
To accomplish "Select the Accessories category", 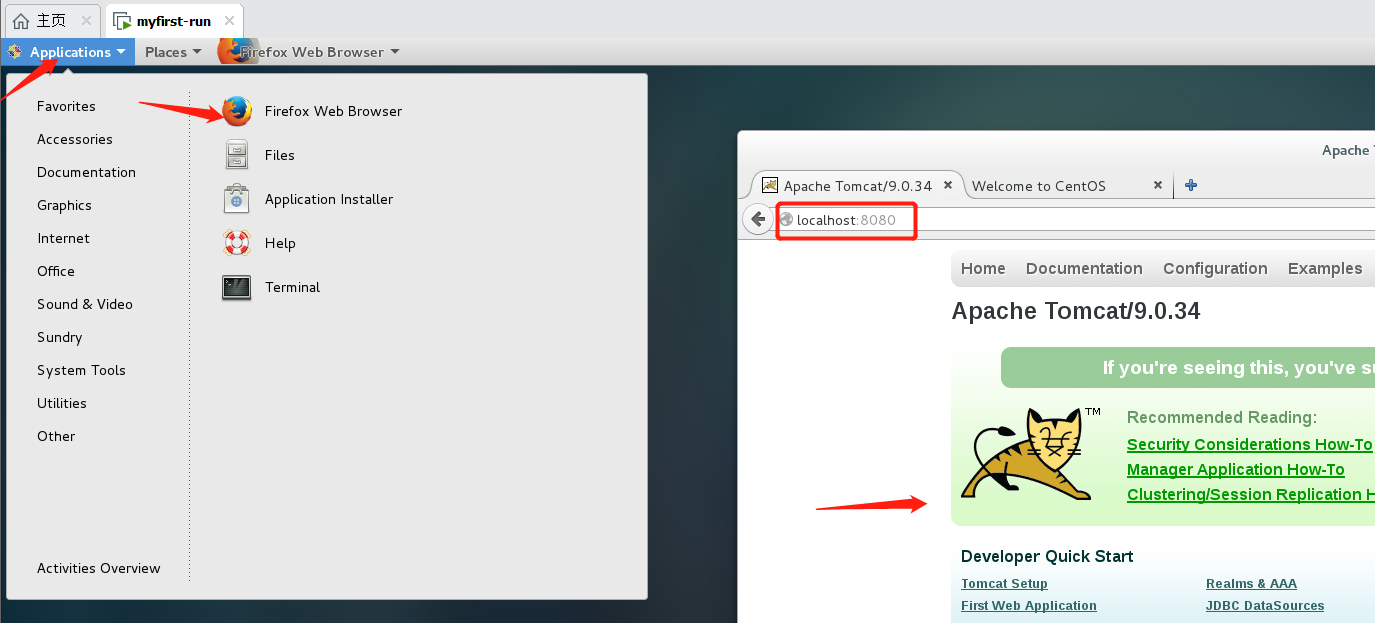I will click(x=75, y=139).
